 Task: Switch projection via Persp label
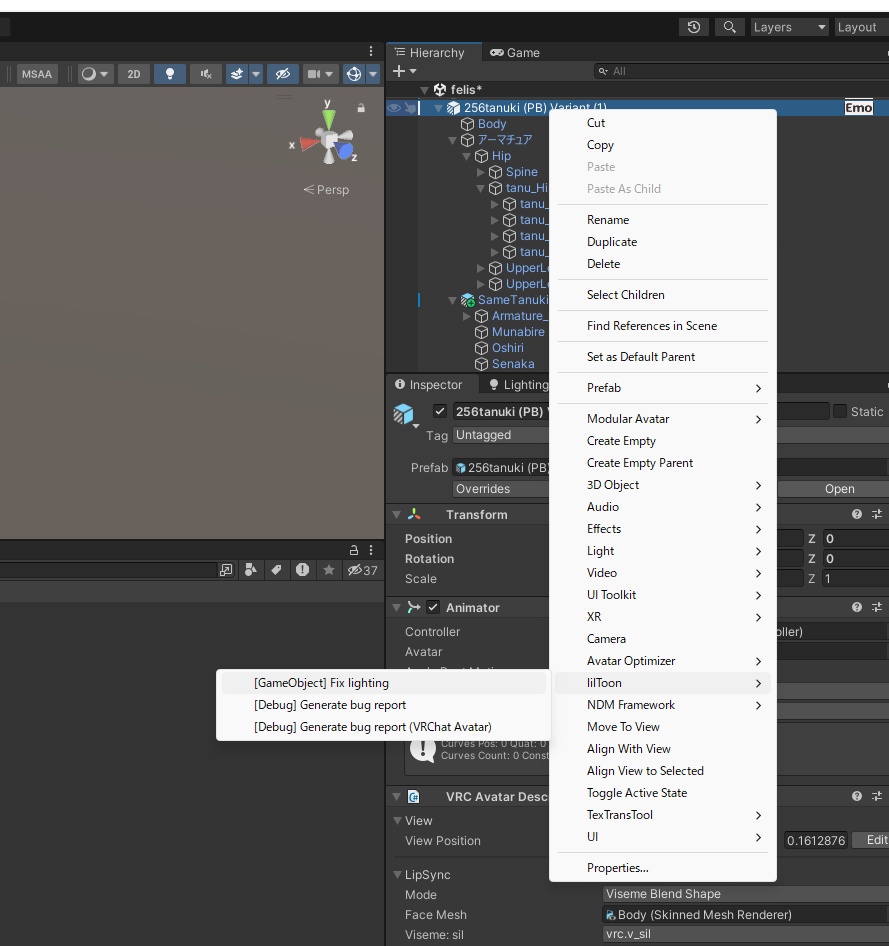tap(326, 189)
